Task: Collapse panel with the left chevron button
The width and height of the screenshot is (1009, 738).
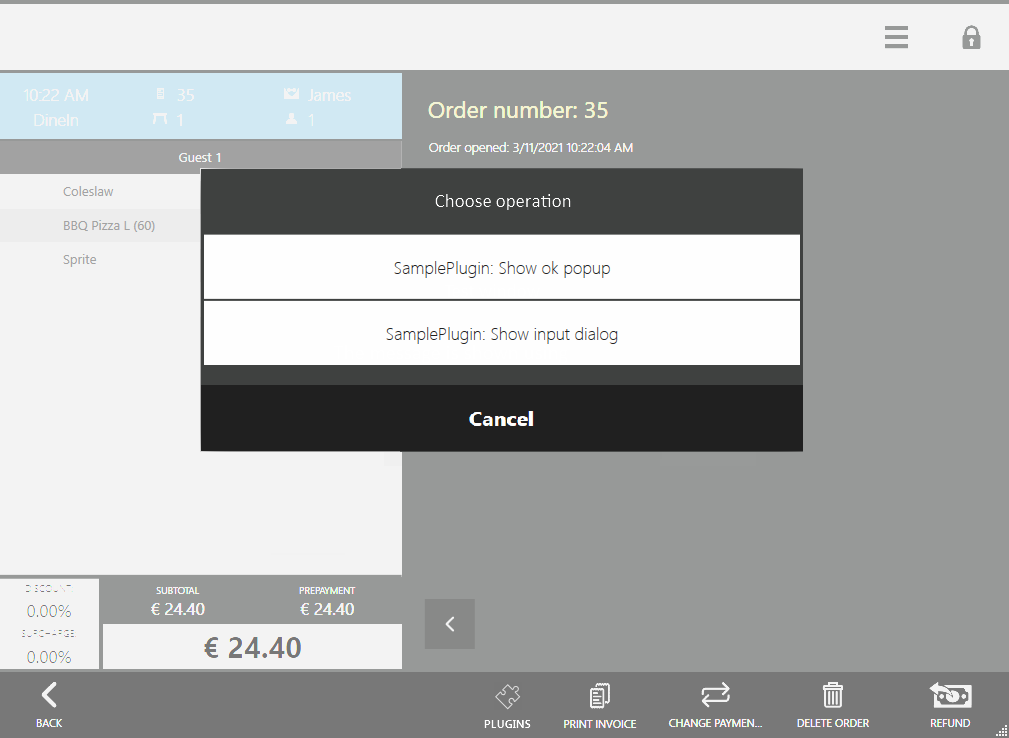Action: (x=450, y=624)
